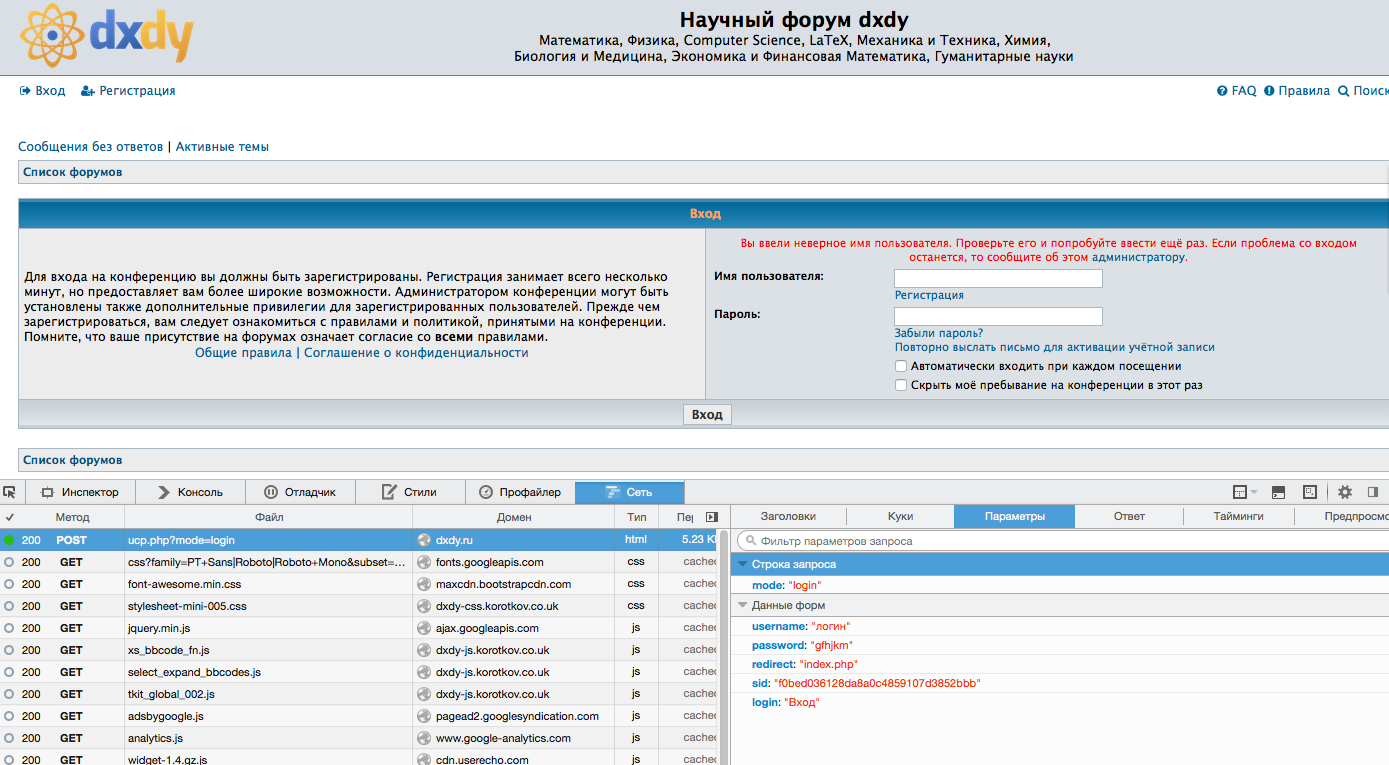This screenshot has width=1389, height=765.
Task: Open the frame selector dropdown icon
Action: click(x=1245, y=492)
